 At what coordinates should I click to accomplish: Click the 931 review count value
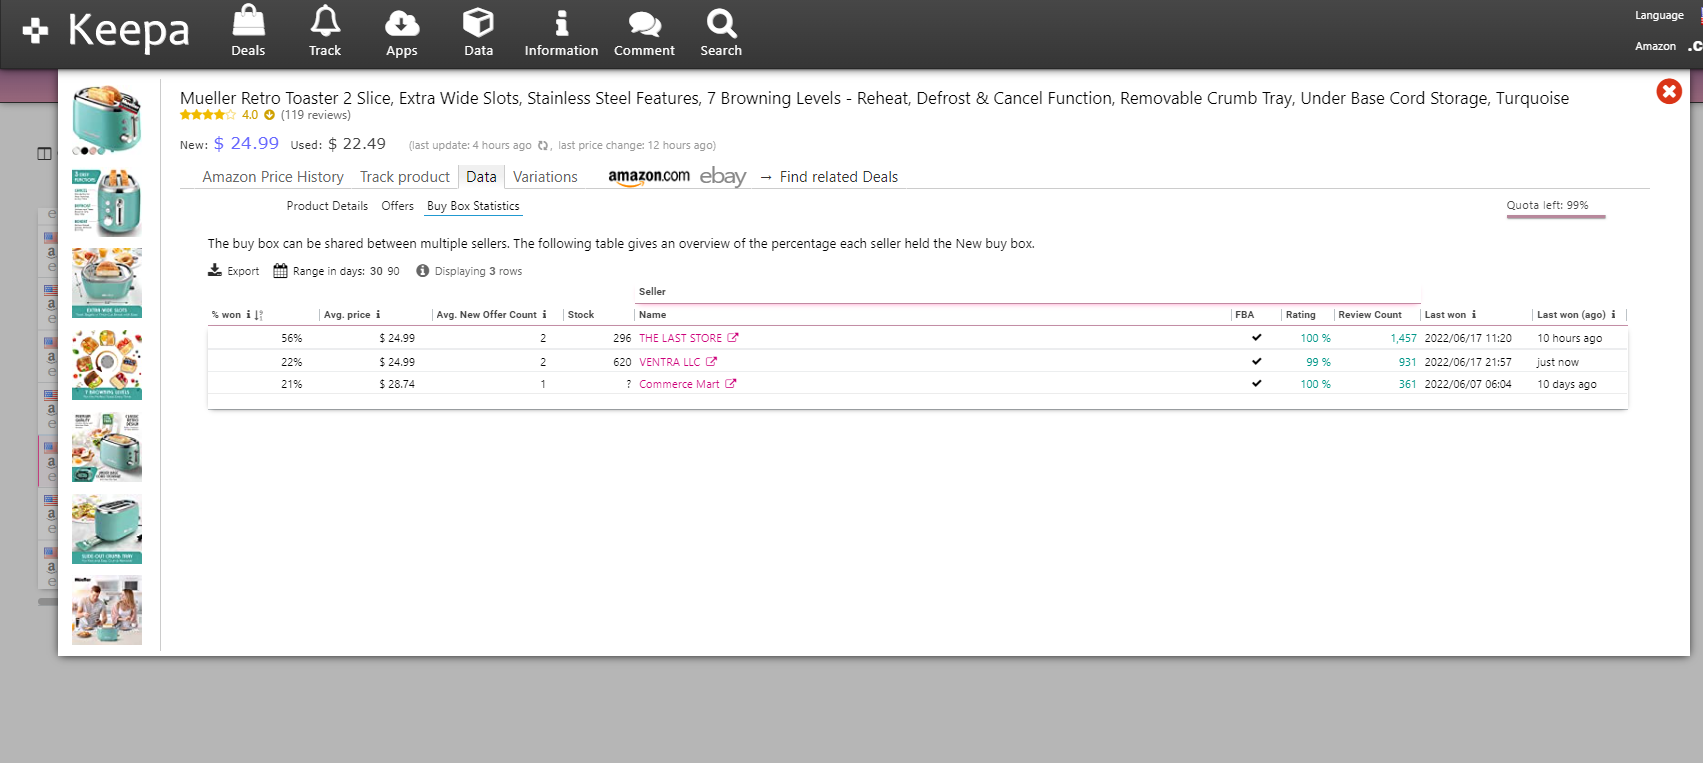pyautogui.click(x=1407, y=362)
